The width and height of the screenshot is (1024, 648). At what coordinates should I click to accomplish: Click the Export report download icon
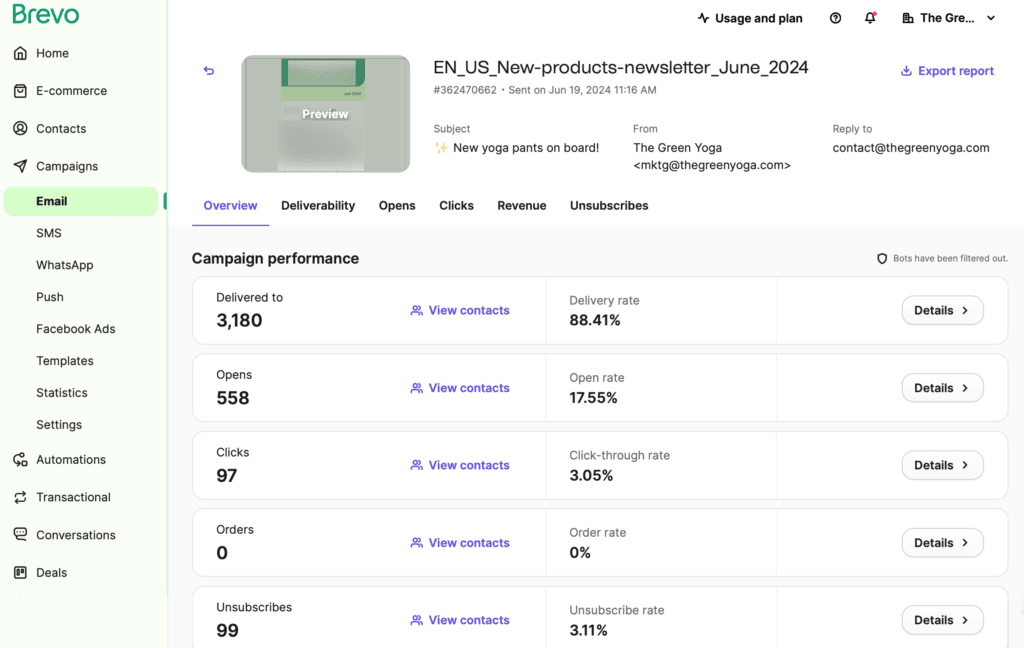tap(906, 71)
